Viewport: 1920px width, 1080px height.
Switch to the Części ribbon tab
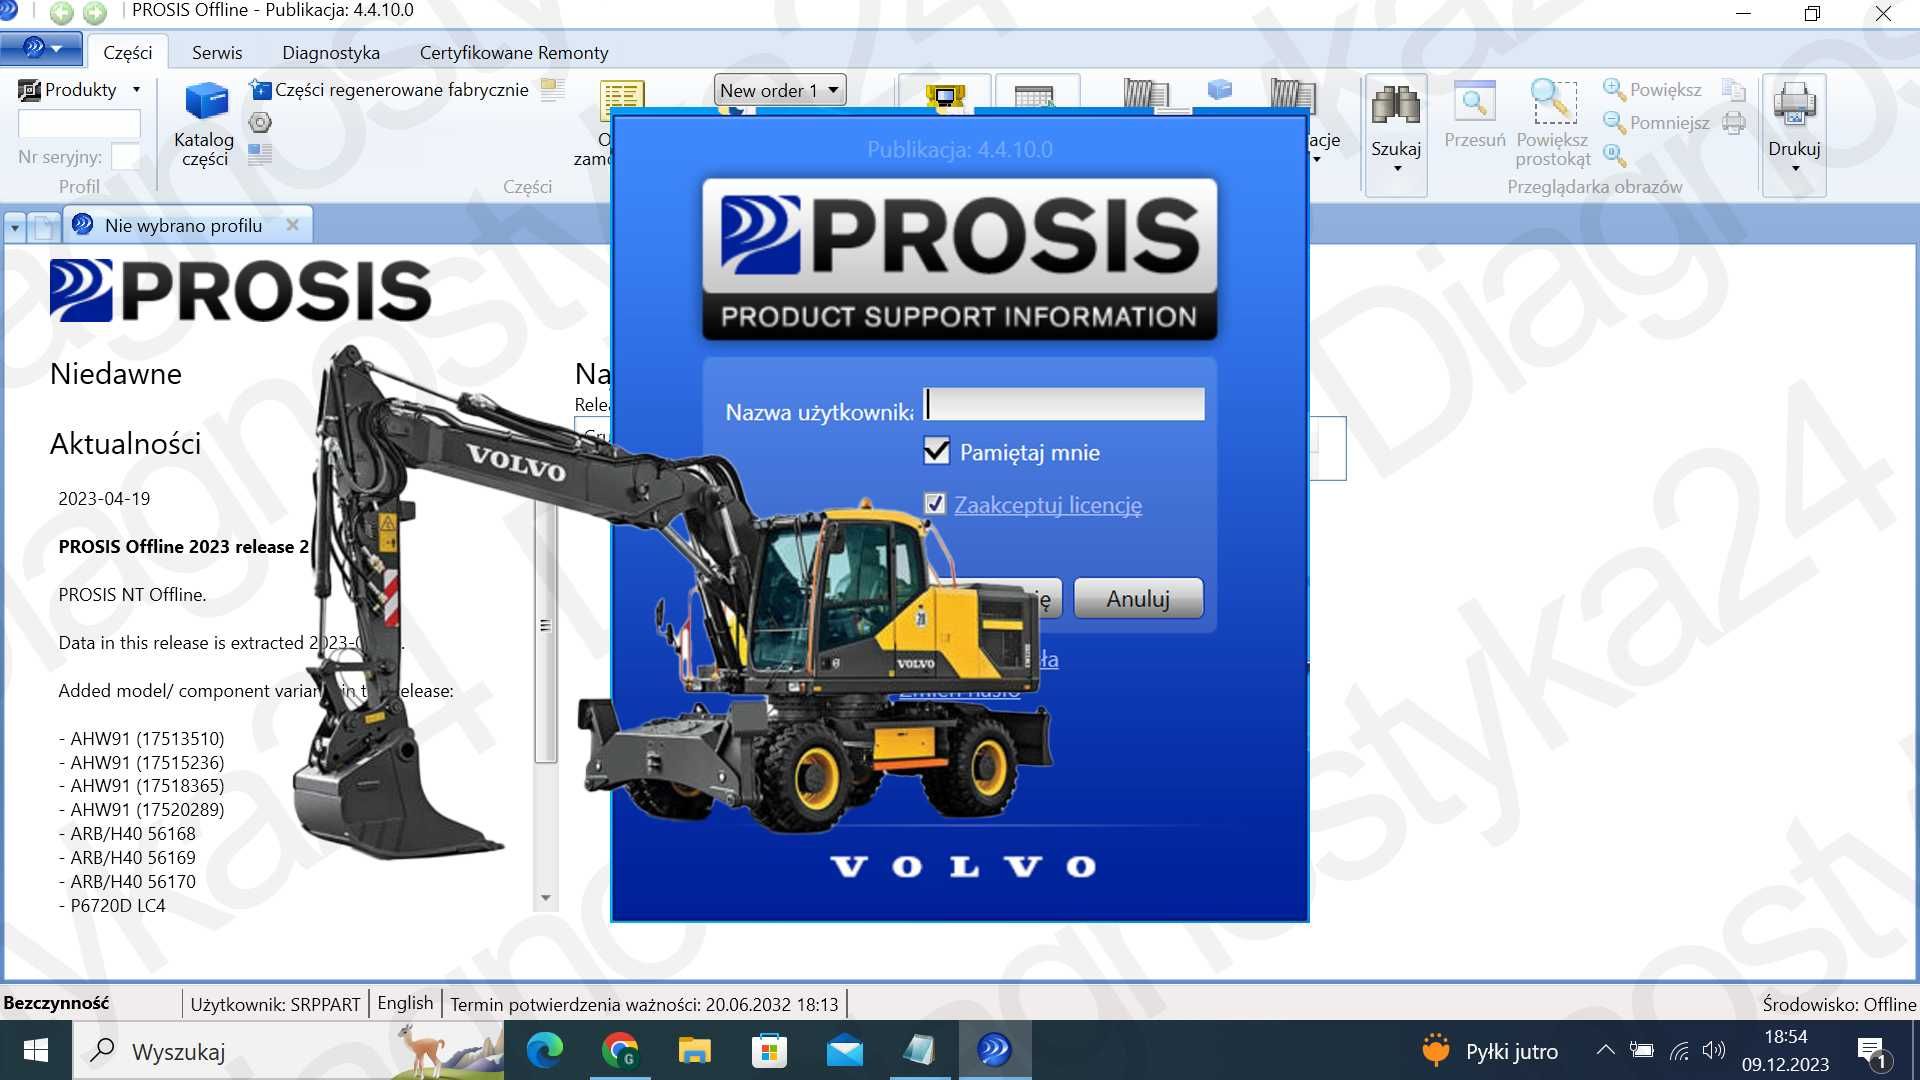coord(127,52)
